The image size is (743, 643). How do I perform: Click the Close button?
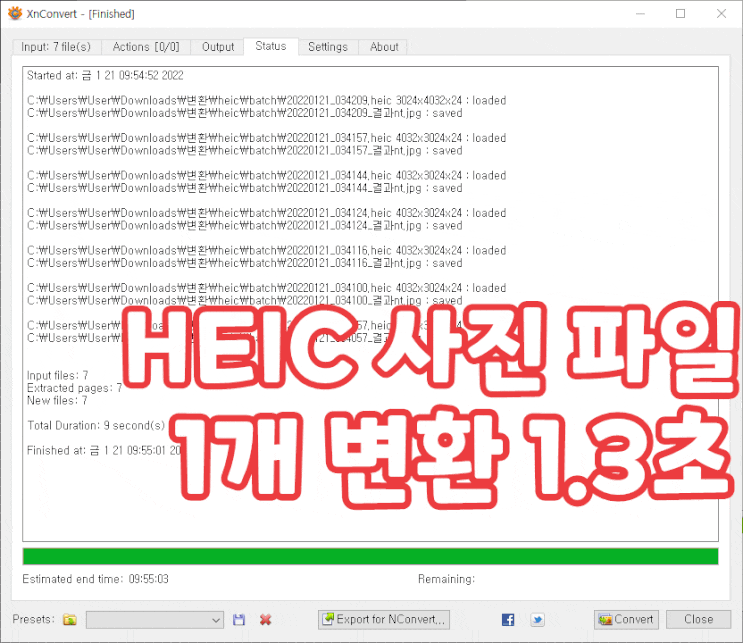(698, 619)
